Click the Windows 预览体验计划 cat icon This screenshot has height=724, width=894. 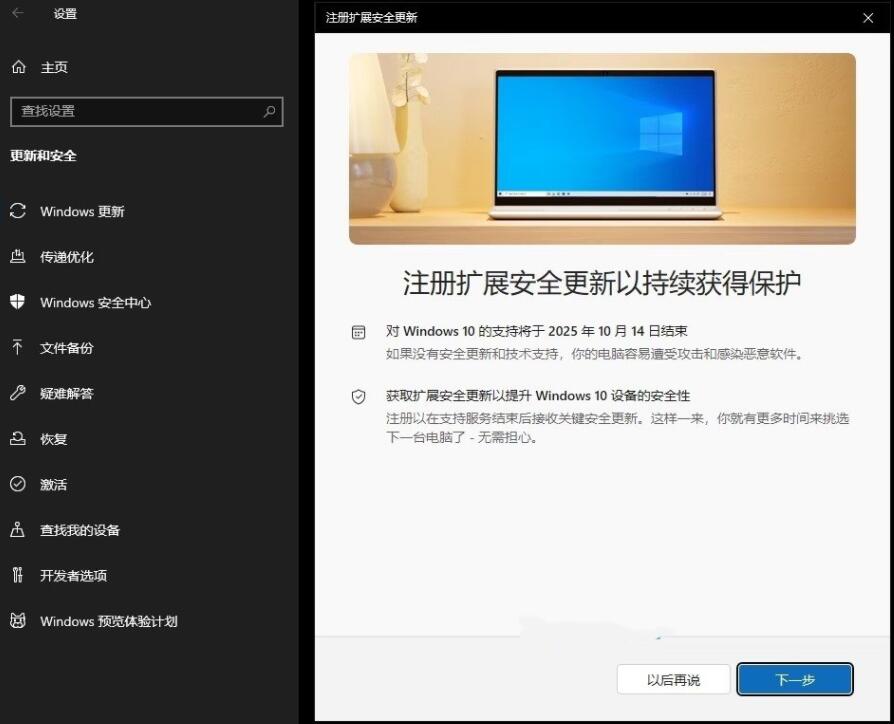[x=18, y=620]
